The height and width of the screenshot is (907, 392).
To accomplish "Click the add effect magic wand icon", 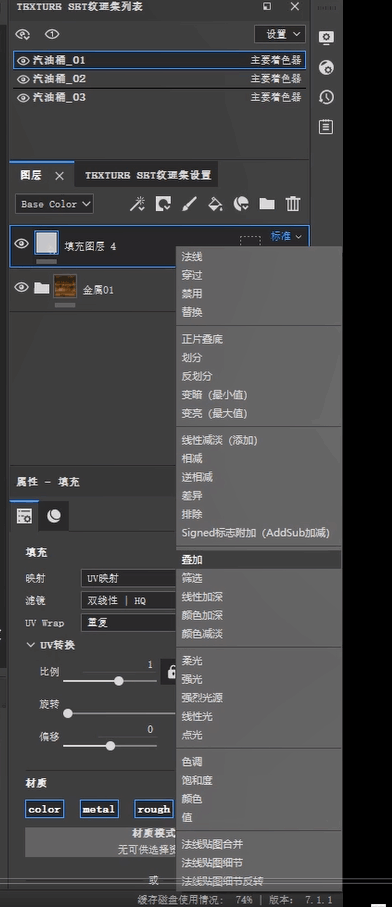I will click(137, 204).
